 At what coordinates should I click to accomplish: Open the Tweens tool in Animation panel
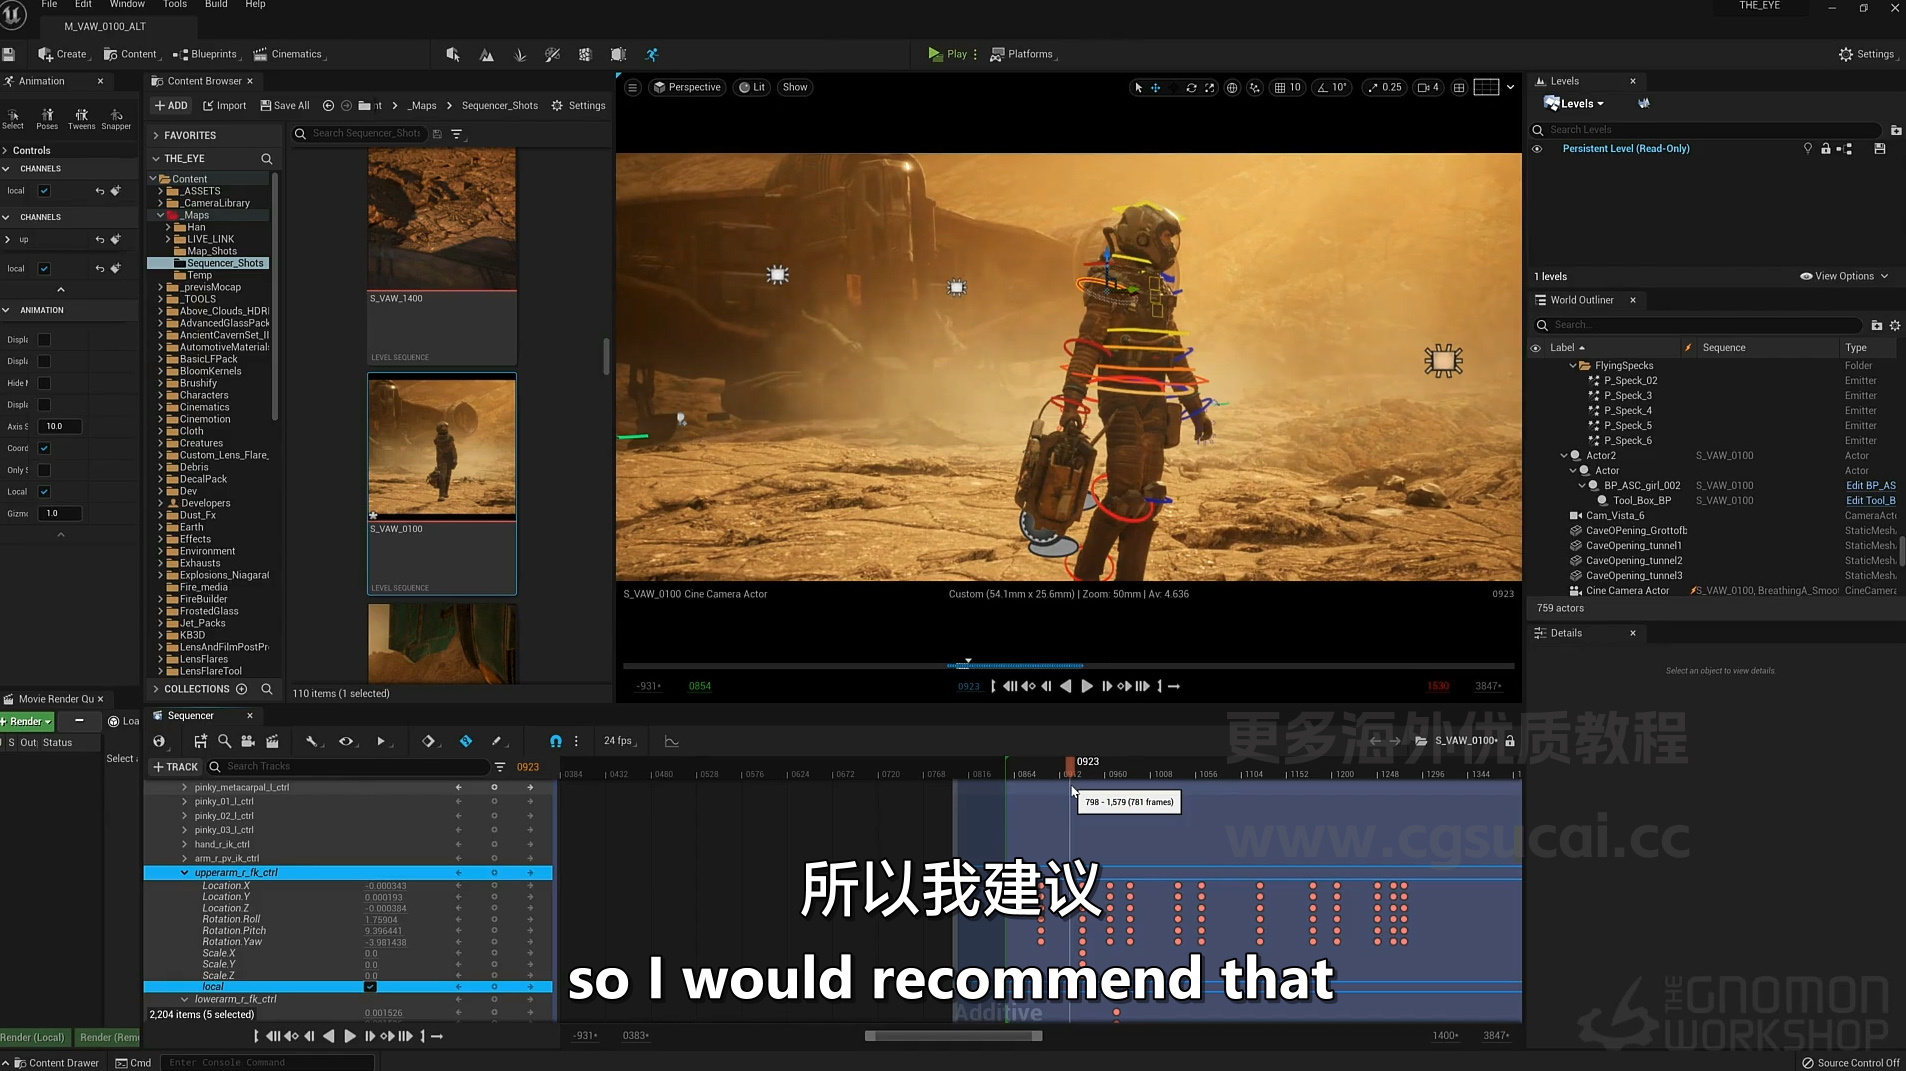point(82,119)
